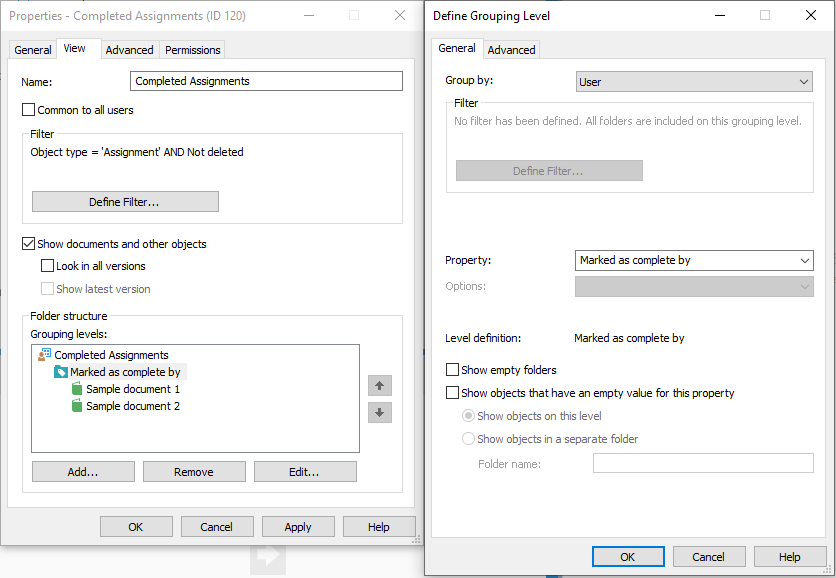The image size is (836, 578).
Task: Click Define Filter button in Properties window
Action: 125,202
